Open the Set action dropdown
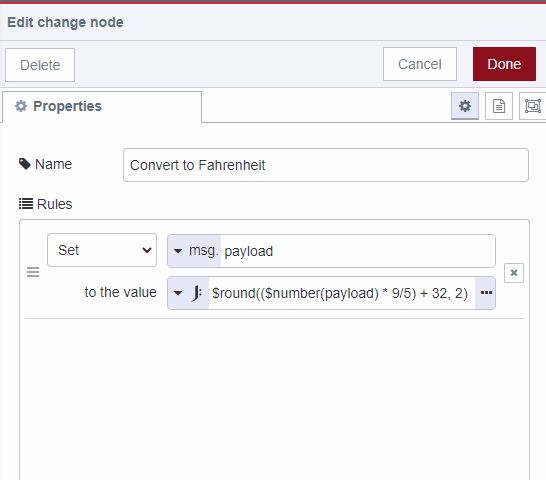Screen dimensions: 546x480 pos(102,250)
